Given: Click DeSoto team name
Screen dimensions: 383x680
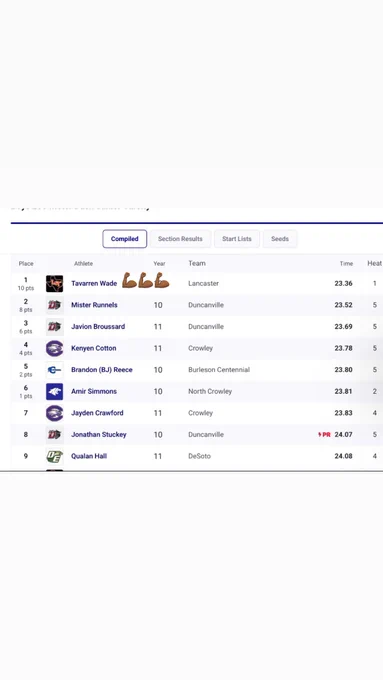Looking at the screenshot, I should pyautogui.click(x=200, y=456).
